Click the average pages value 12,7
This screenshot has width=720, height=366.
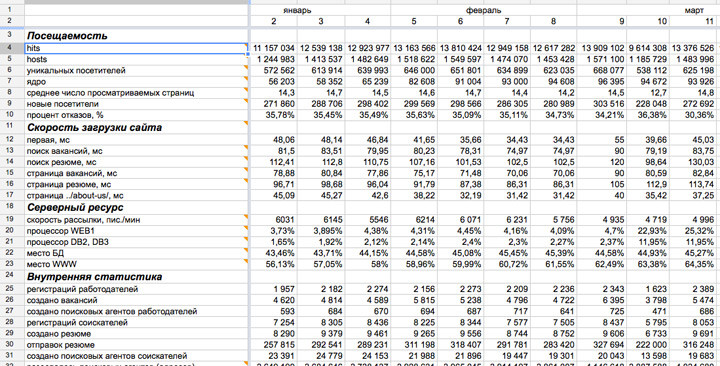pyautogui.click(x=648, y=93)
